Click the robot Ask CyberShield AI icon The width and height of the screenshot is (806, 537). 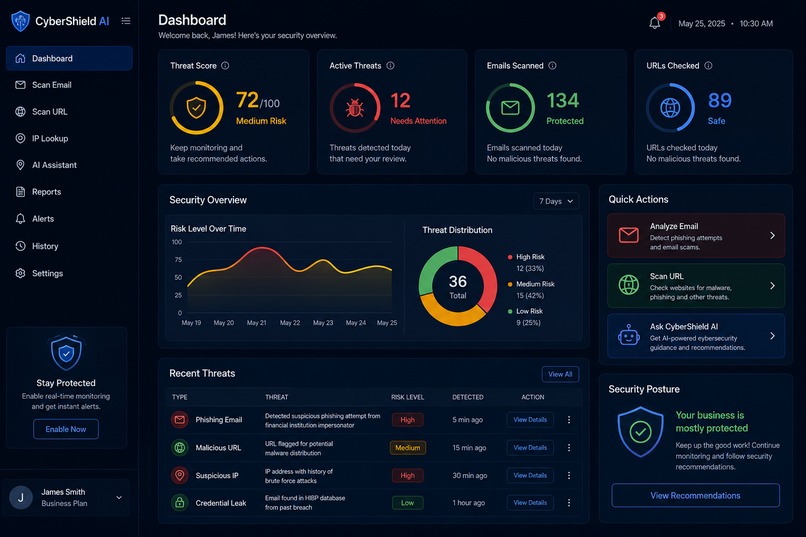click(x=629, y=336)
